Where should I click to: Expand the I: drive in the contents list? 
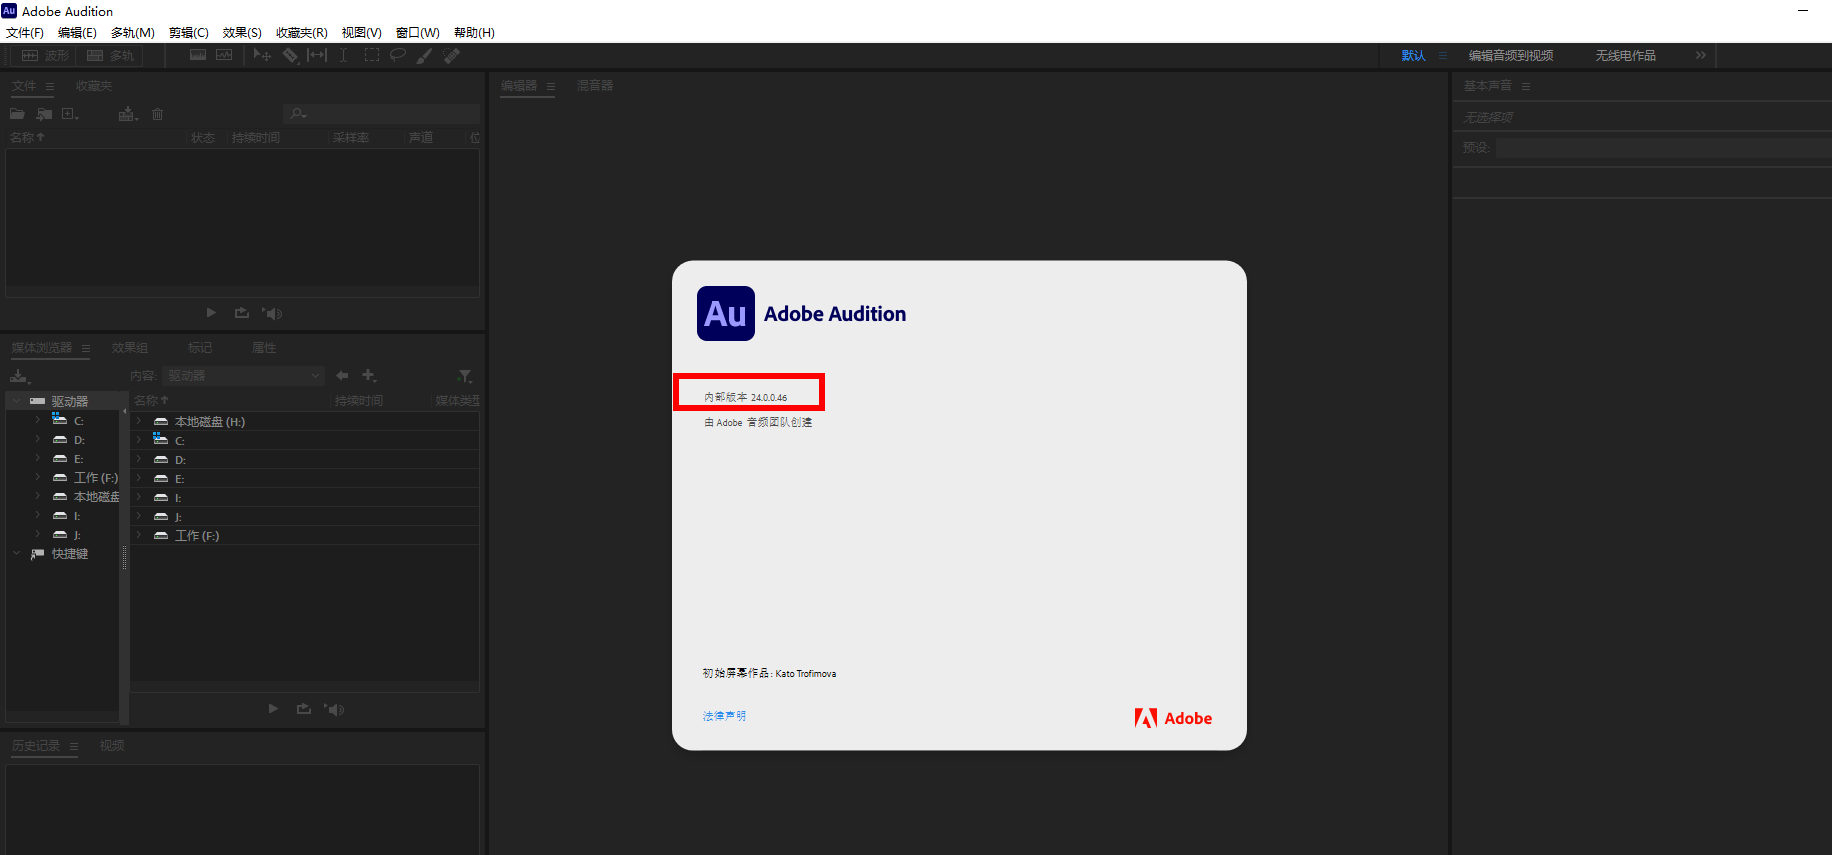click(x=139, y=497)
